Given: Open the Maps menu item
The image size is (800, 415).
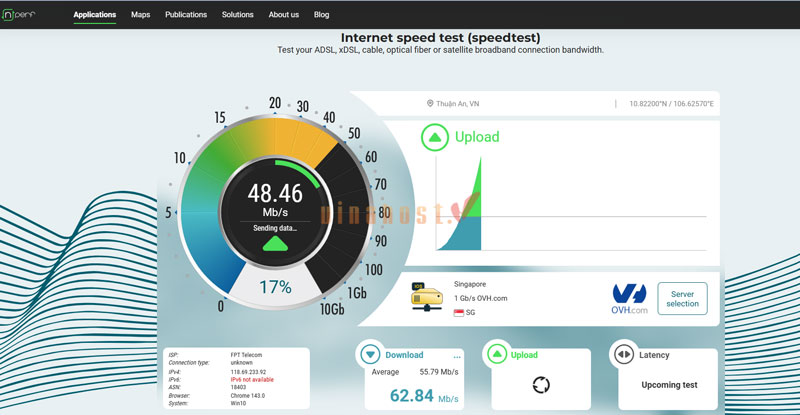Looking at the screenshot, I should (141, 15).
